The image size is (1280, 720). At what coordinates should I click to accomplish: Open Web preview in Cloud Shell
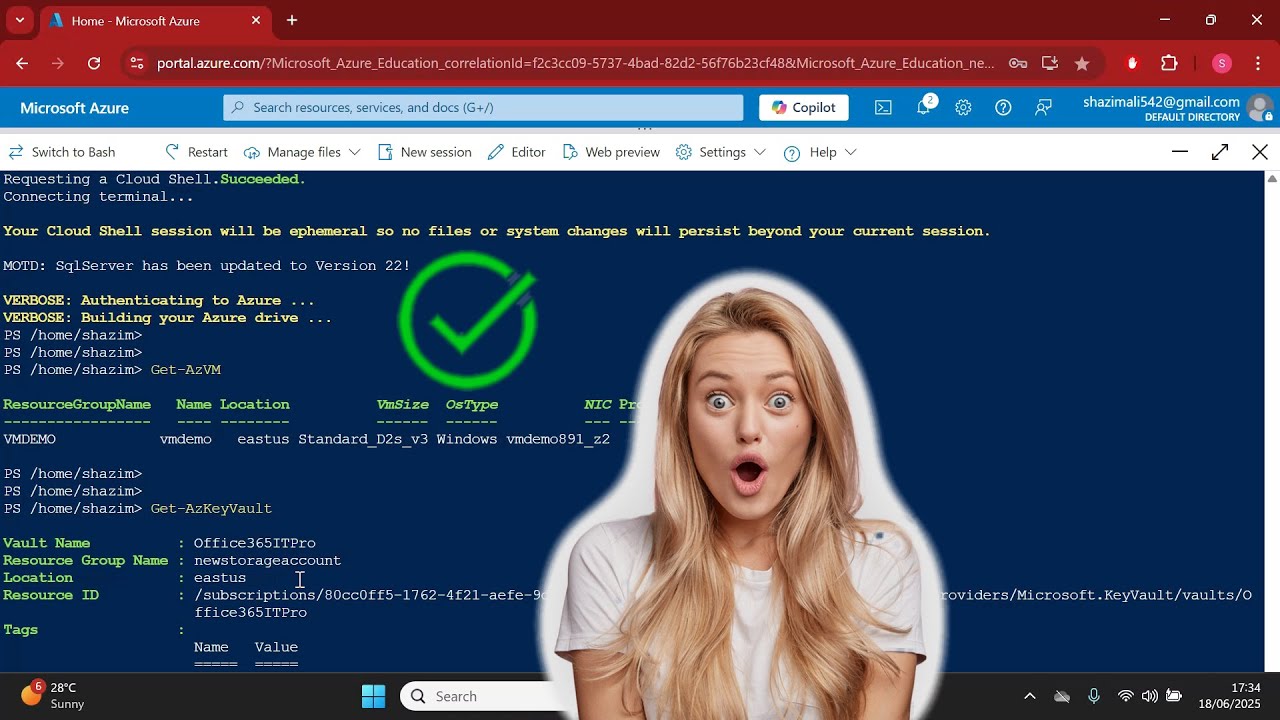tap(611, 152)
